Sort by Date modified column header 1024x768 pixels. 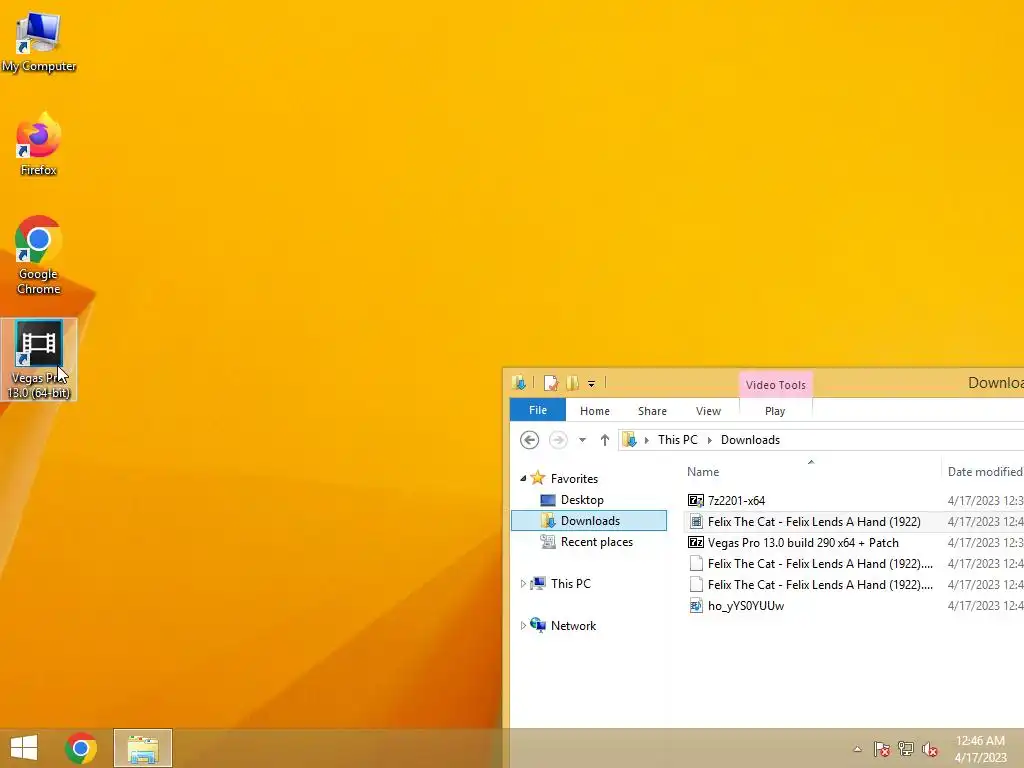coord(984,472)
